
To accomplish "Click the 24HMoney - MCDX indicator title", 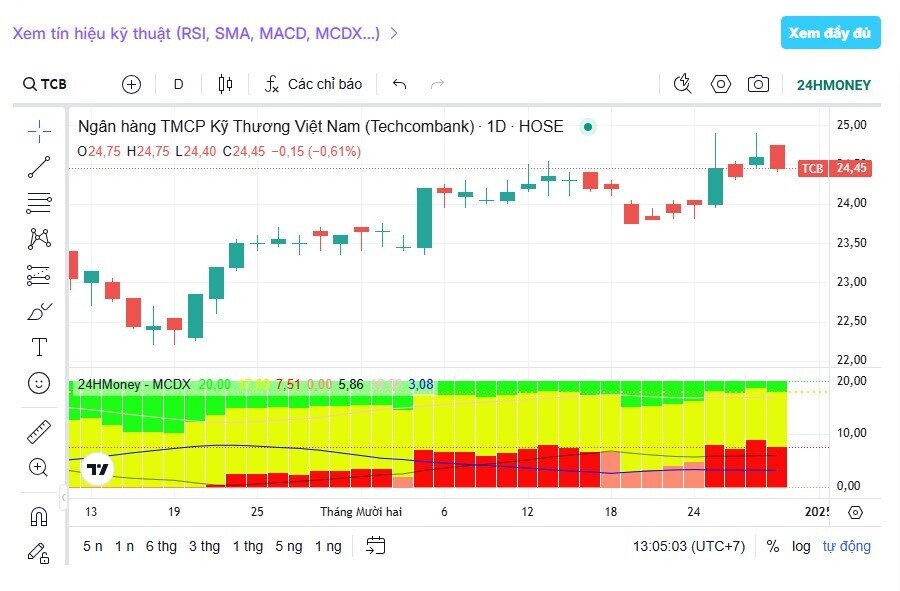I will point(134,384).
